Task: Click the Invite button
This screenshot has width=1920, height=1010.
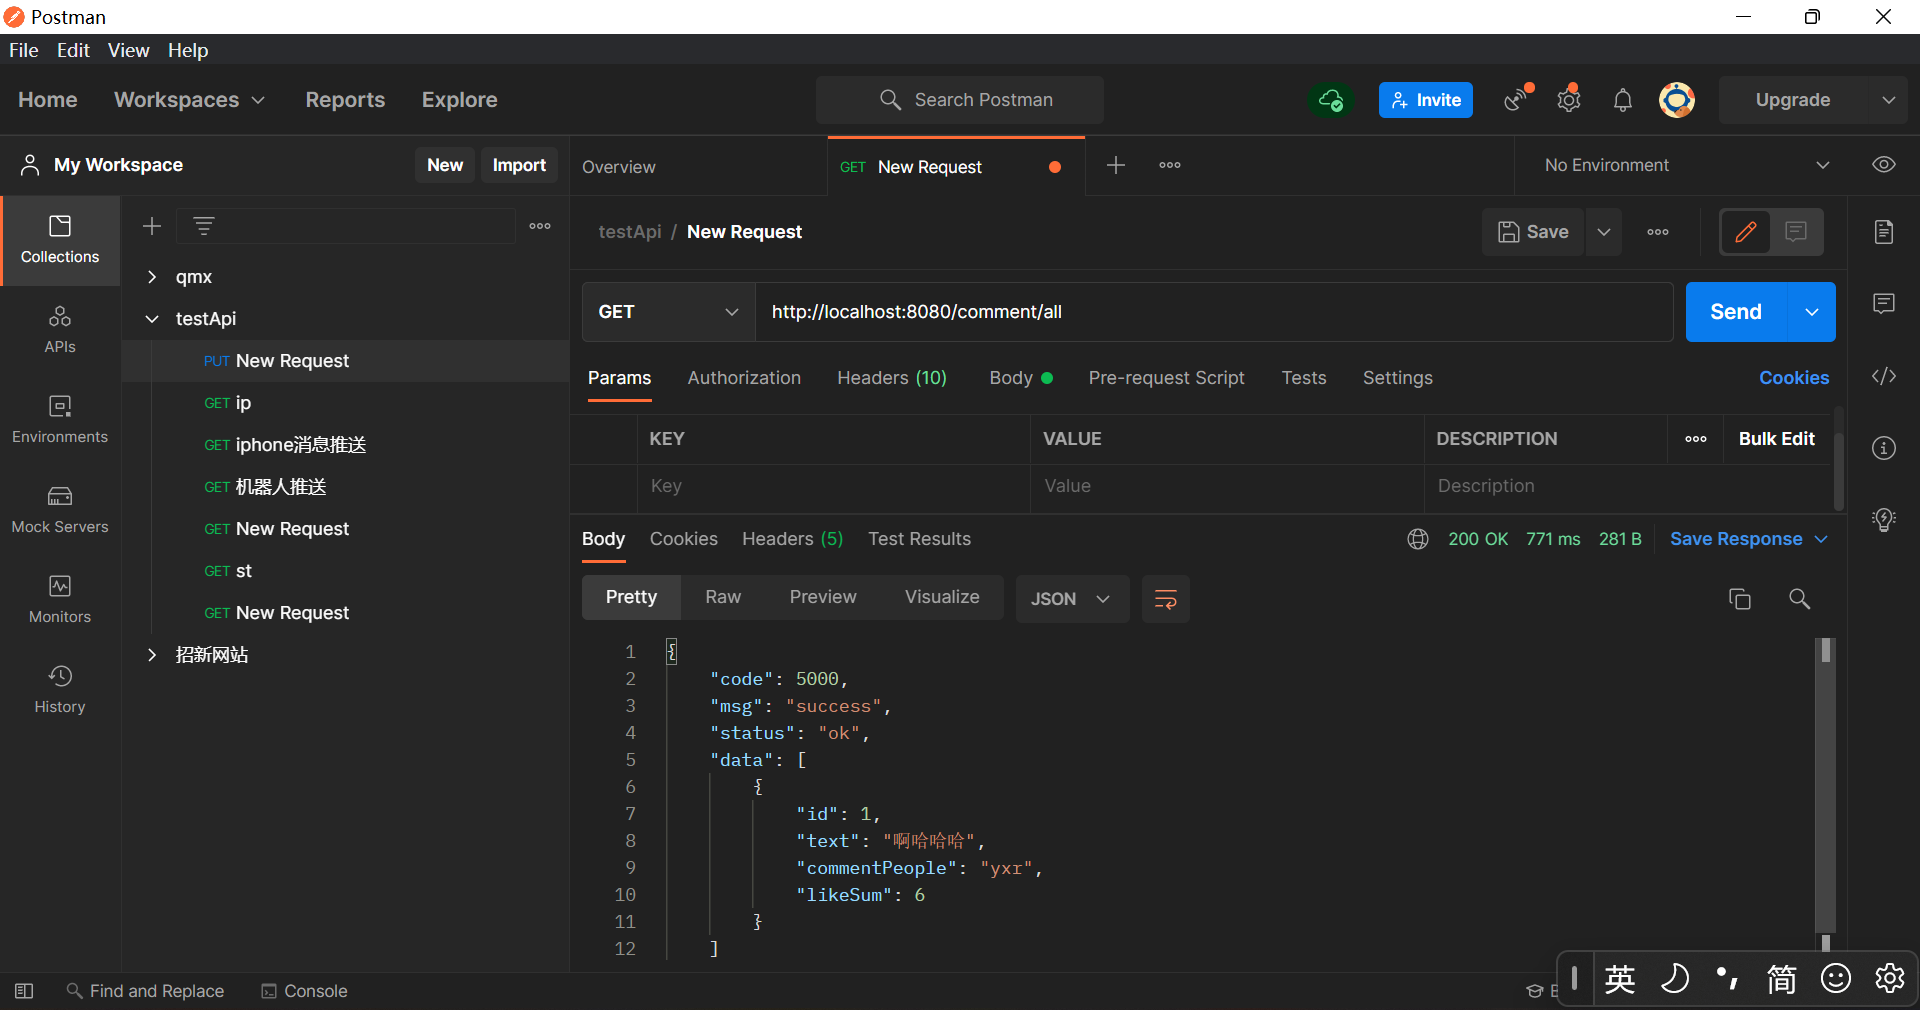Action: click(1426, 100)
